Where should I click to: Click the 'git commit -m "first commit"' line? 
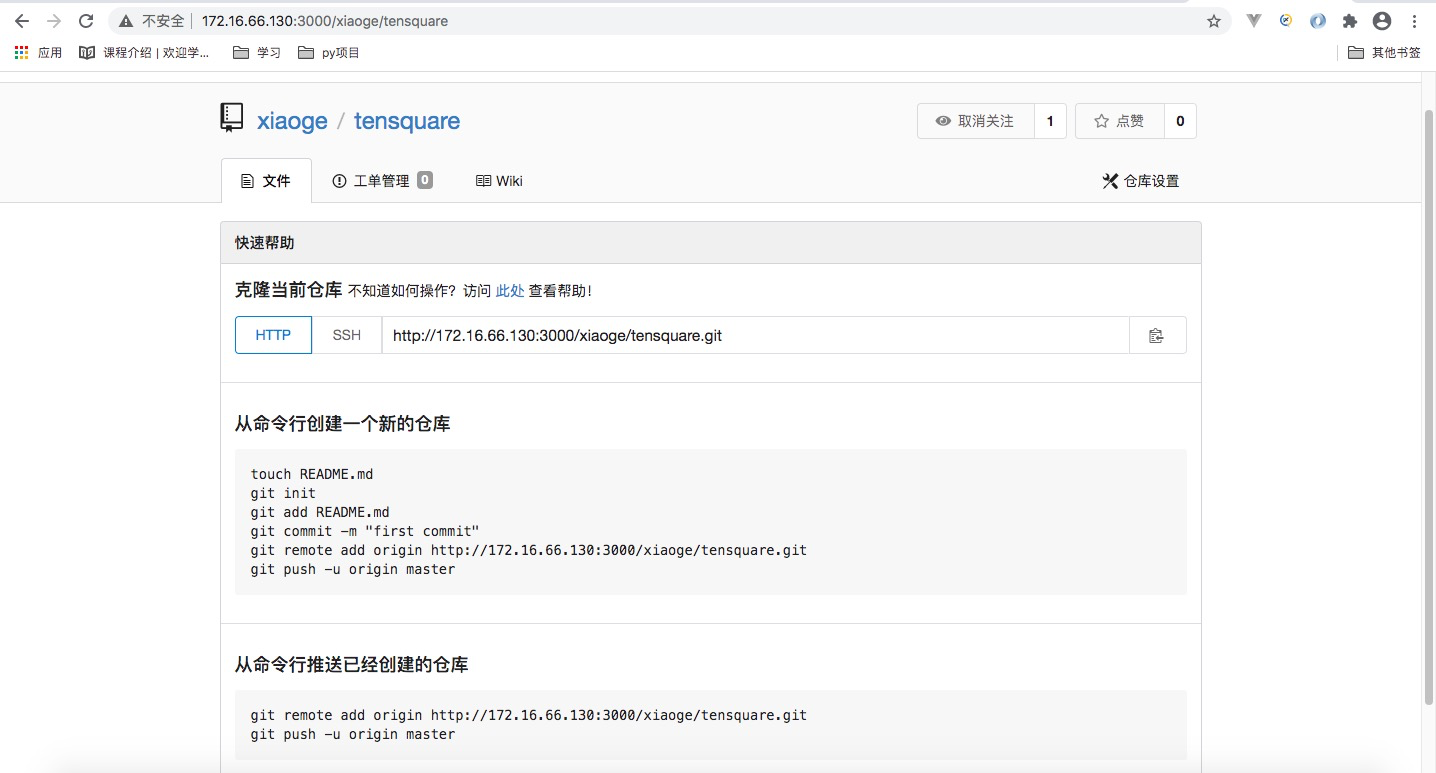(x=365, y=531)
